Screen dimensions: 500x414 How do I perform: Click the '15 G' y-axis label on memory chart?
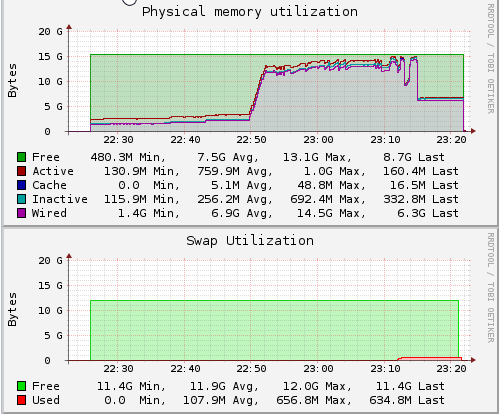50,57
